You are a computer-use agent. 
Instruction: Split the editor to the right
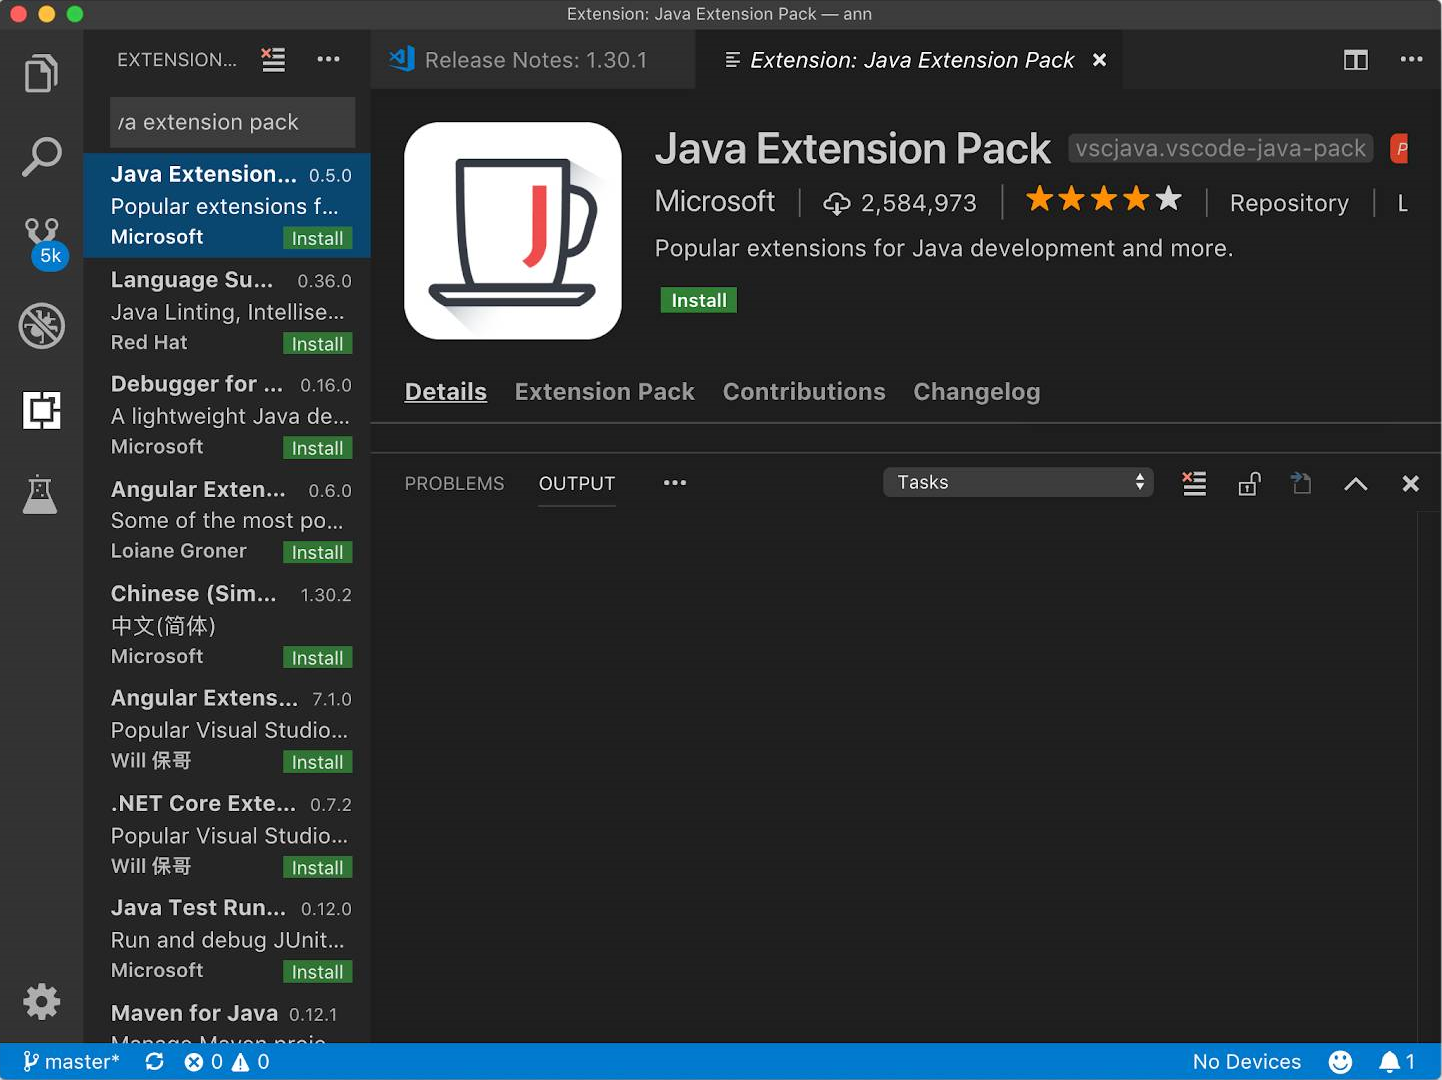[1355, 60]
